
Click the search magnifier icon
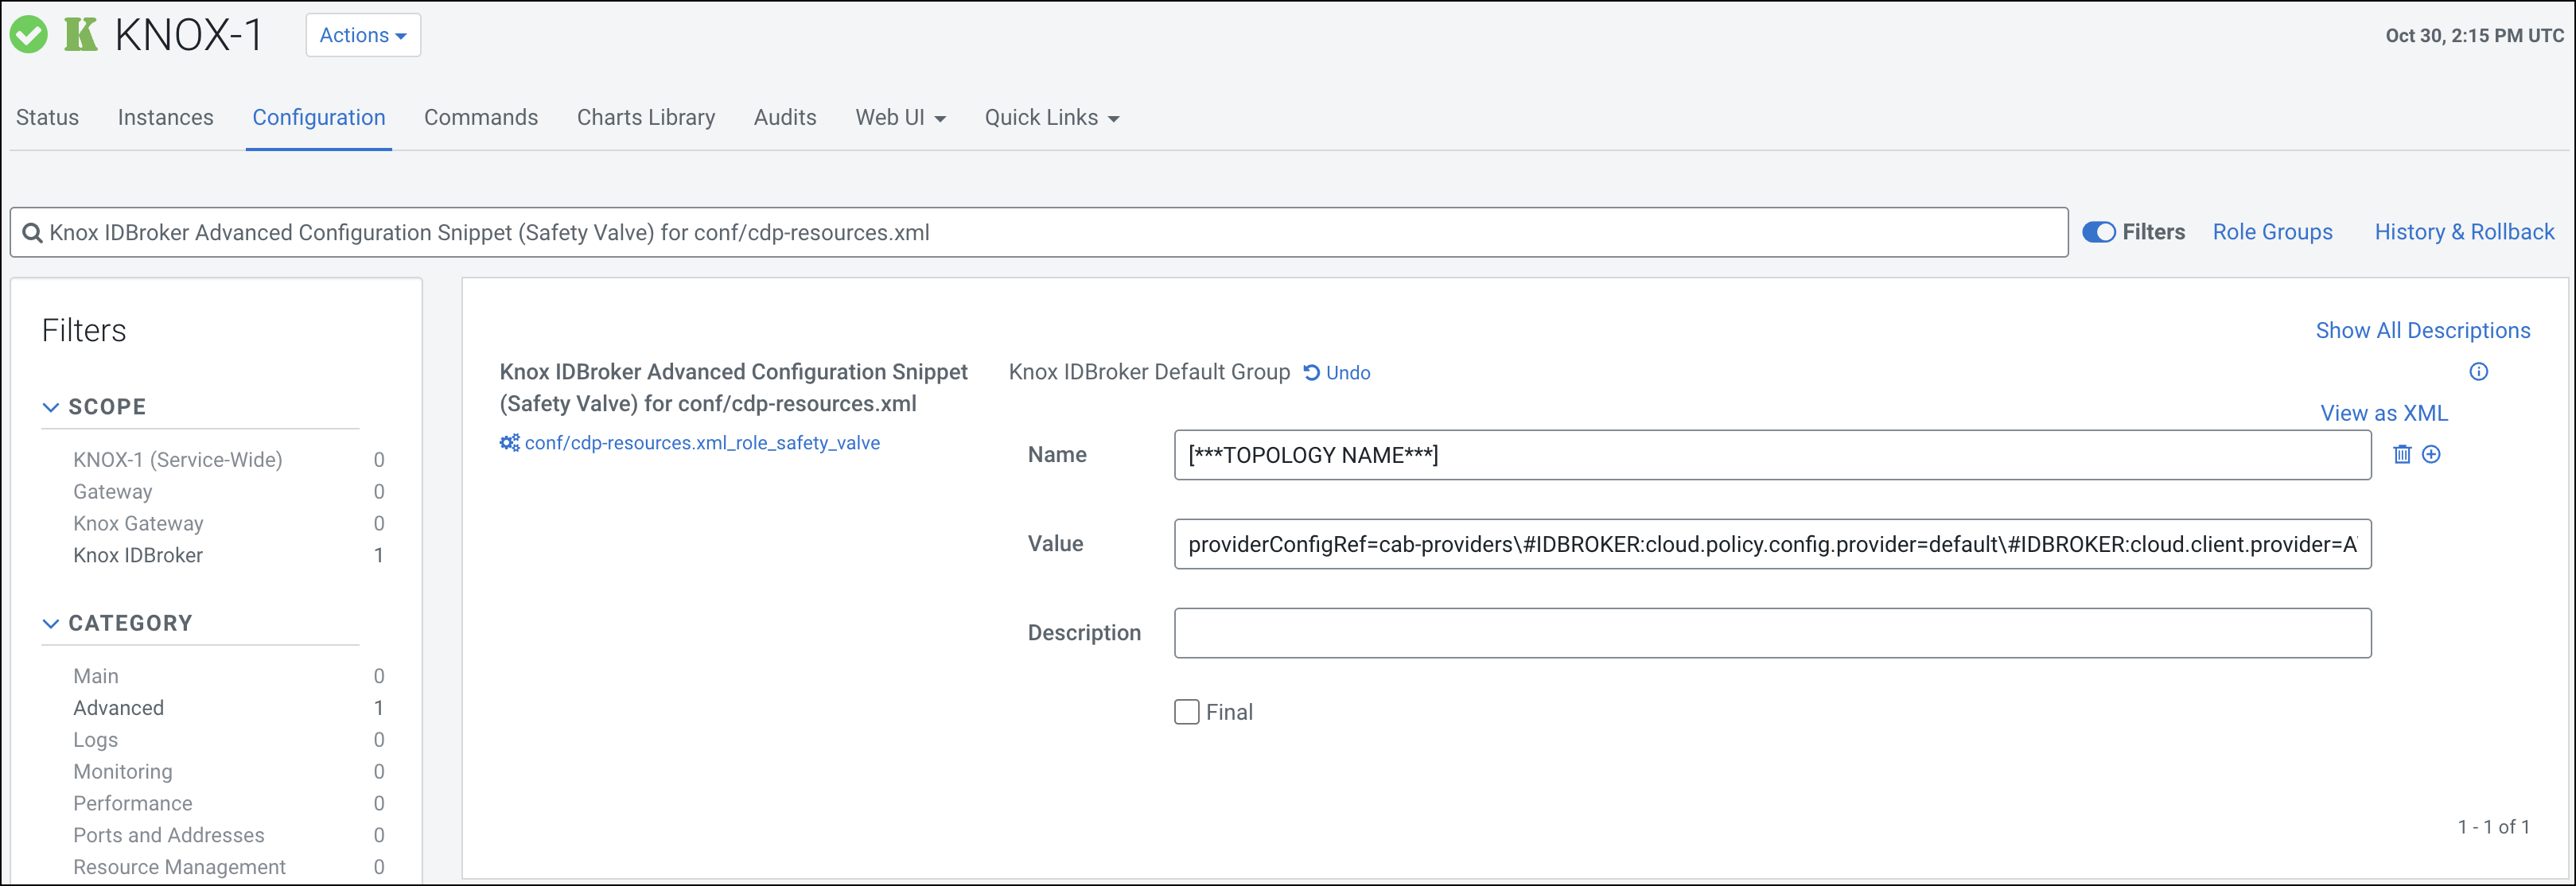tap(32, 233)
